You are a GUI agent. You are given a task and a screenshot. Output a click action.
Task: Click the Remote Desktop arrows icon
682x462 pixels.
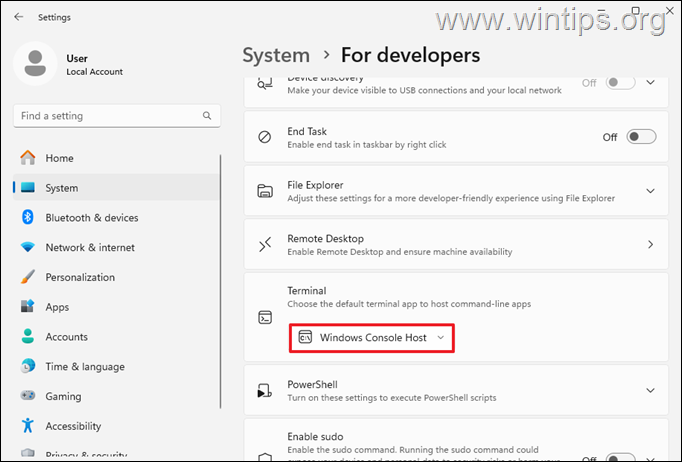265,244
